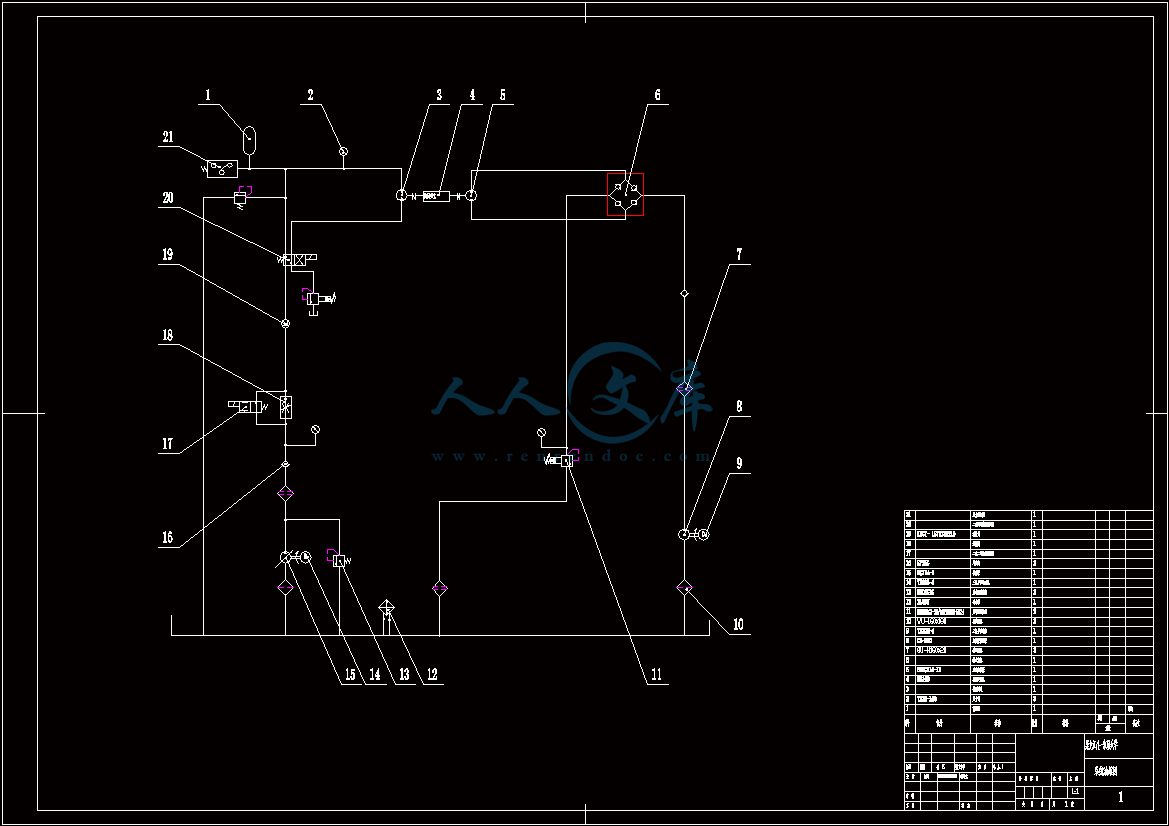Select callout number 7

coord(740,254)
